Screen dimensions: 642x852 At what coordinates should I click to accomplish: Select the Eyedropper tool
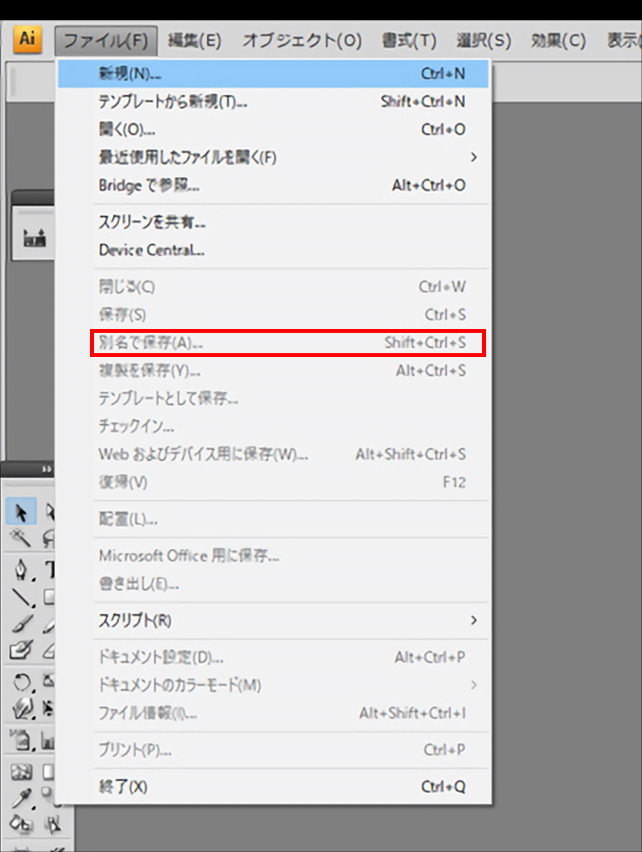click(22, 798)
